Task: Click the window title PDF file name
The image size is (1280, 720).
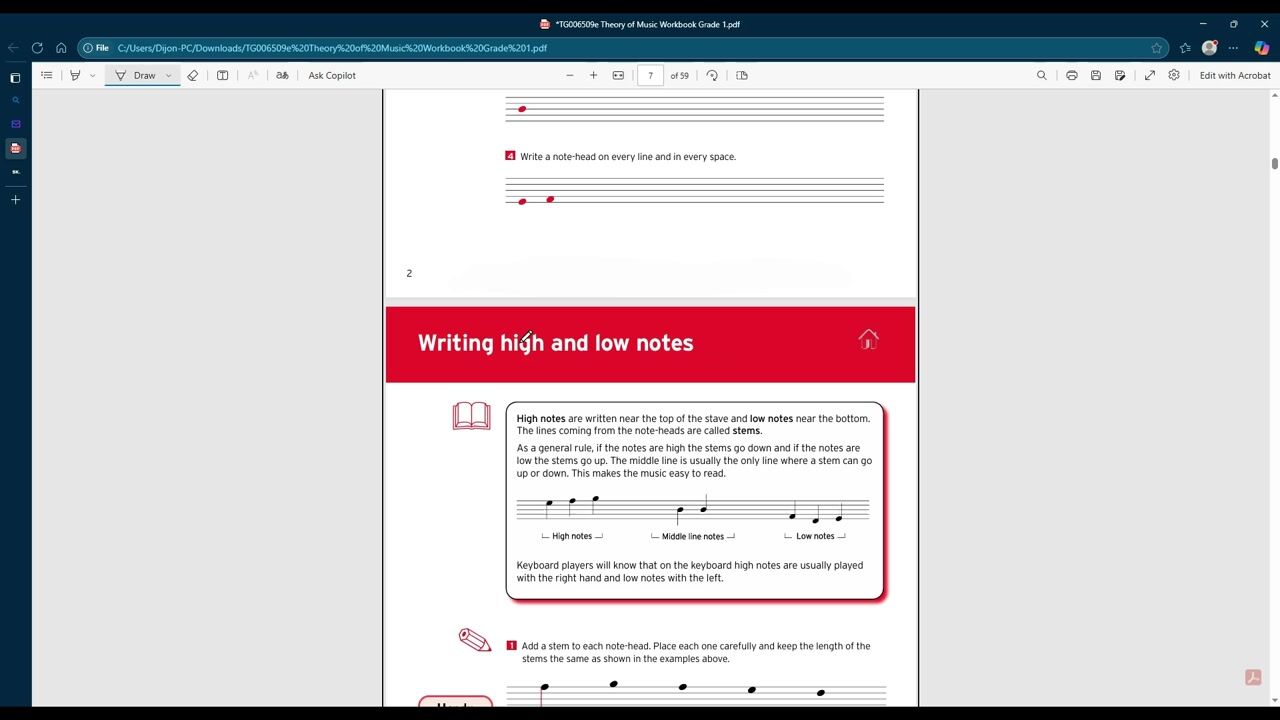Action: 648,24
